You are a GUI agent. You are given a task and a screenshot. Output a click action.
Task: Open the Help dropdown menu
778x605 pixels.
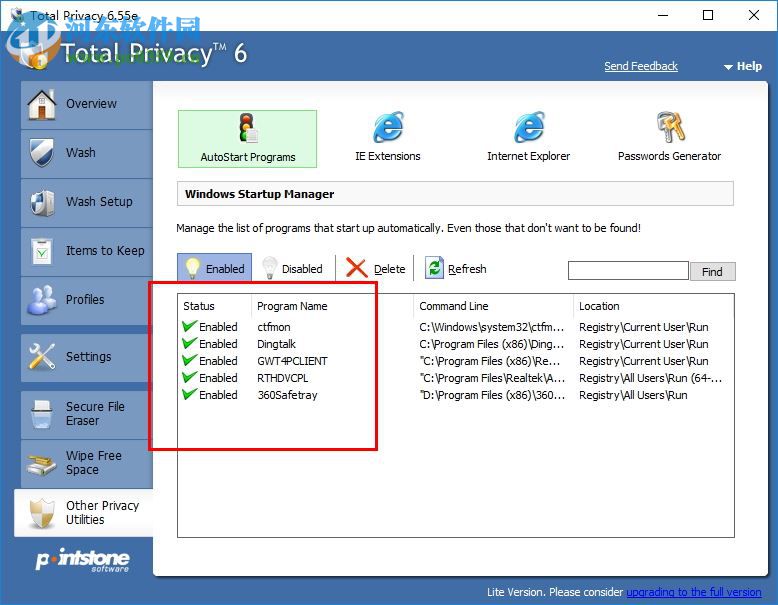pyautogui.click(x=743, y=66)
